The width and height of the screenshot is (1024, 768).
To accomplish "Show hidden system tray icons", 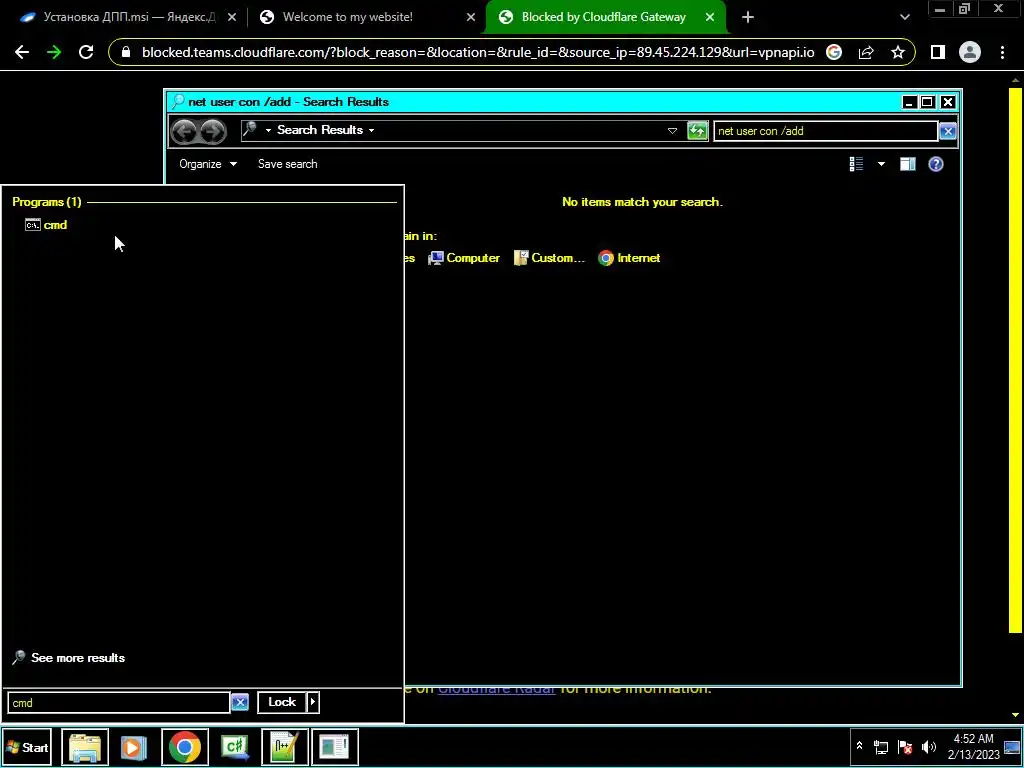I will (x=859, y=746).
